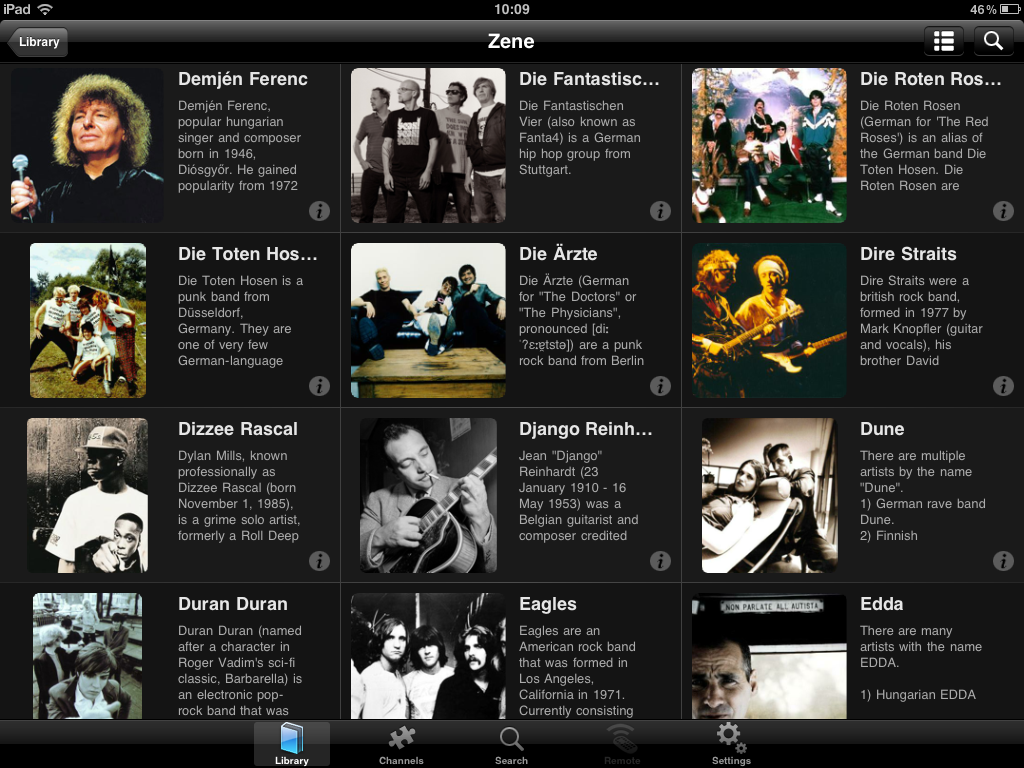Select the Demjén Ferenc title
This screenshot has height=768, width=1024.
243,79
